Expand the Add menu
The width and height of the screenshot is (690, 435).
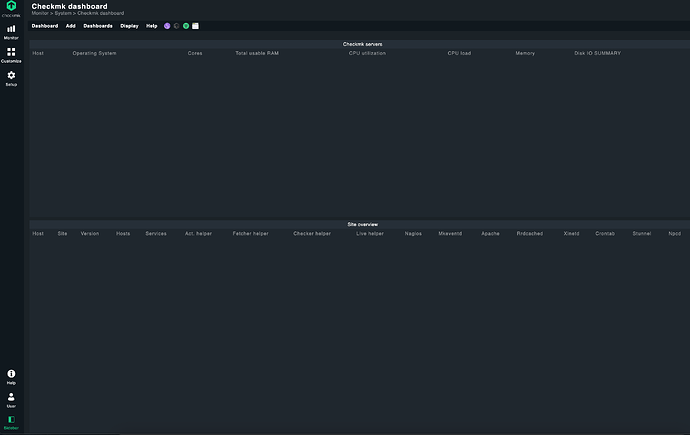(70, 25)
